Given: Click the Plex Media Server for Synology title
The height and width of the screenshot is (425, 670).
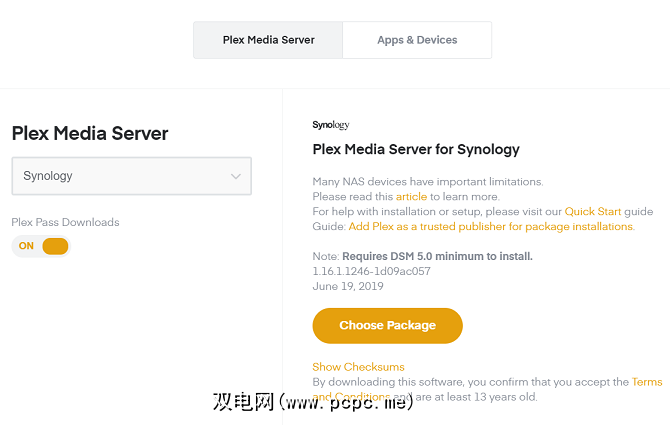Looking at the screenshot, I should [x=416, y=150].
